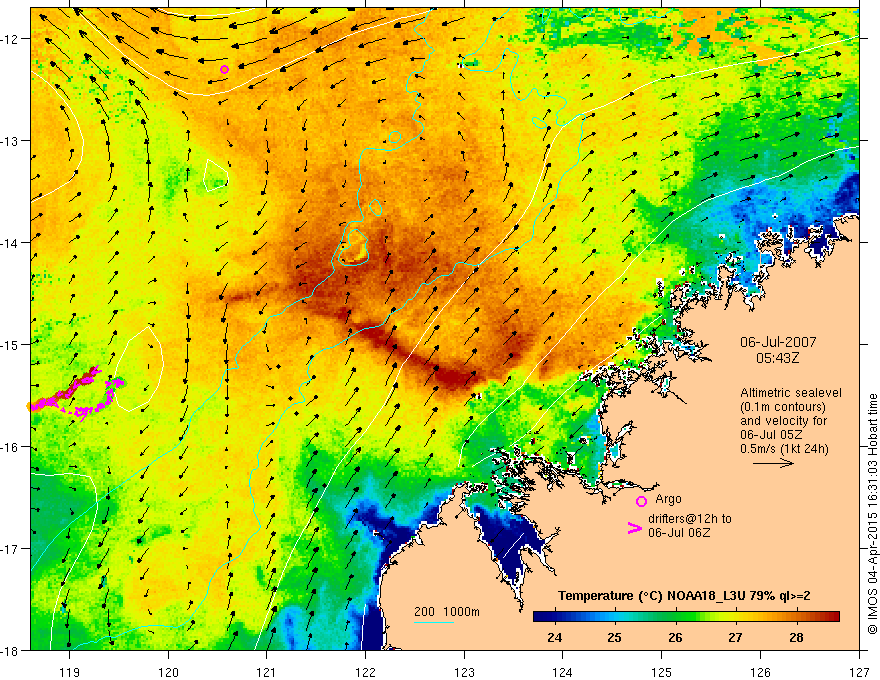The width and height of the screenshot is (880, 680).
Task: Click the longitude axis label '123'
Action: (x=464, y=672)
